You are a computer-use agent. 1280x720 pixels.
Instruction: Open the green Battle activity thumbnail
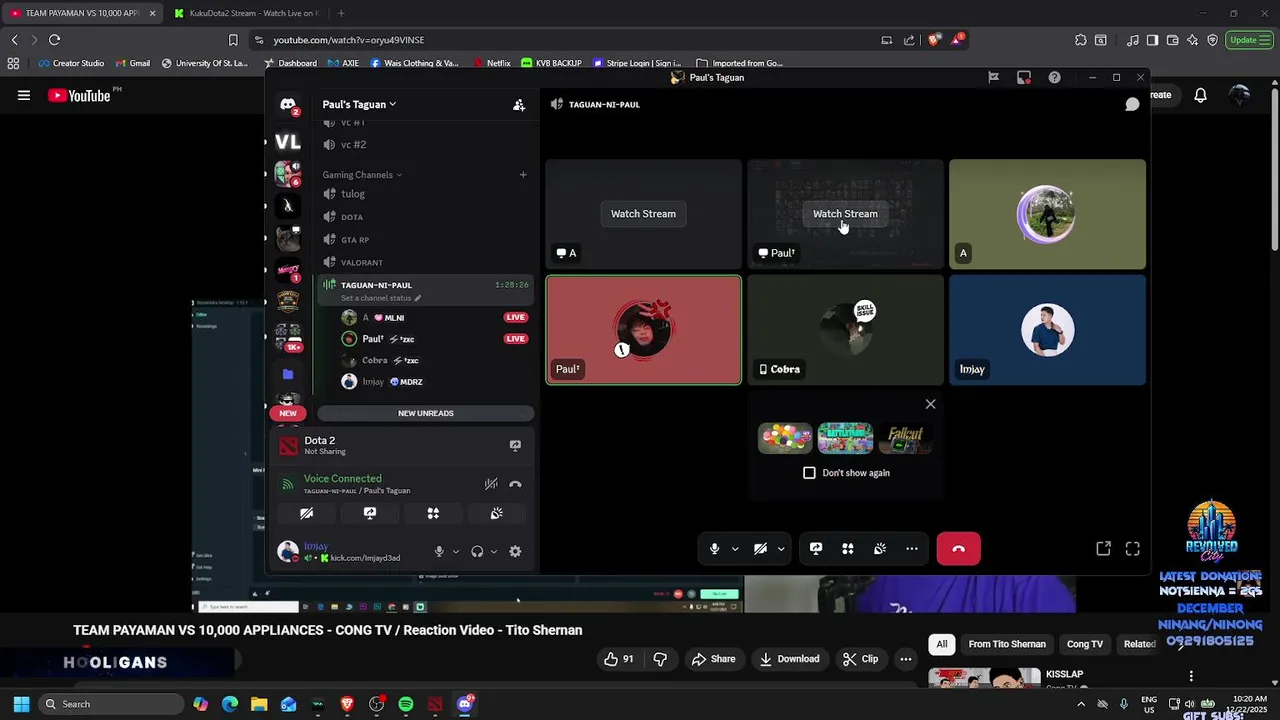845,438
